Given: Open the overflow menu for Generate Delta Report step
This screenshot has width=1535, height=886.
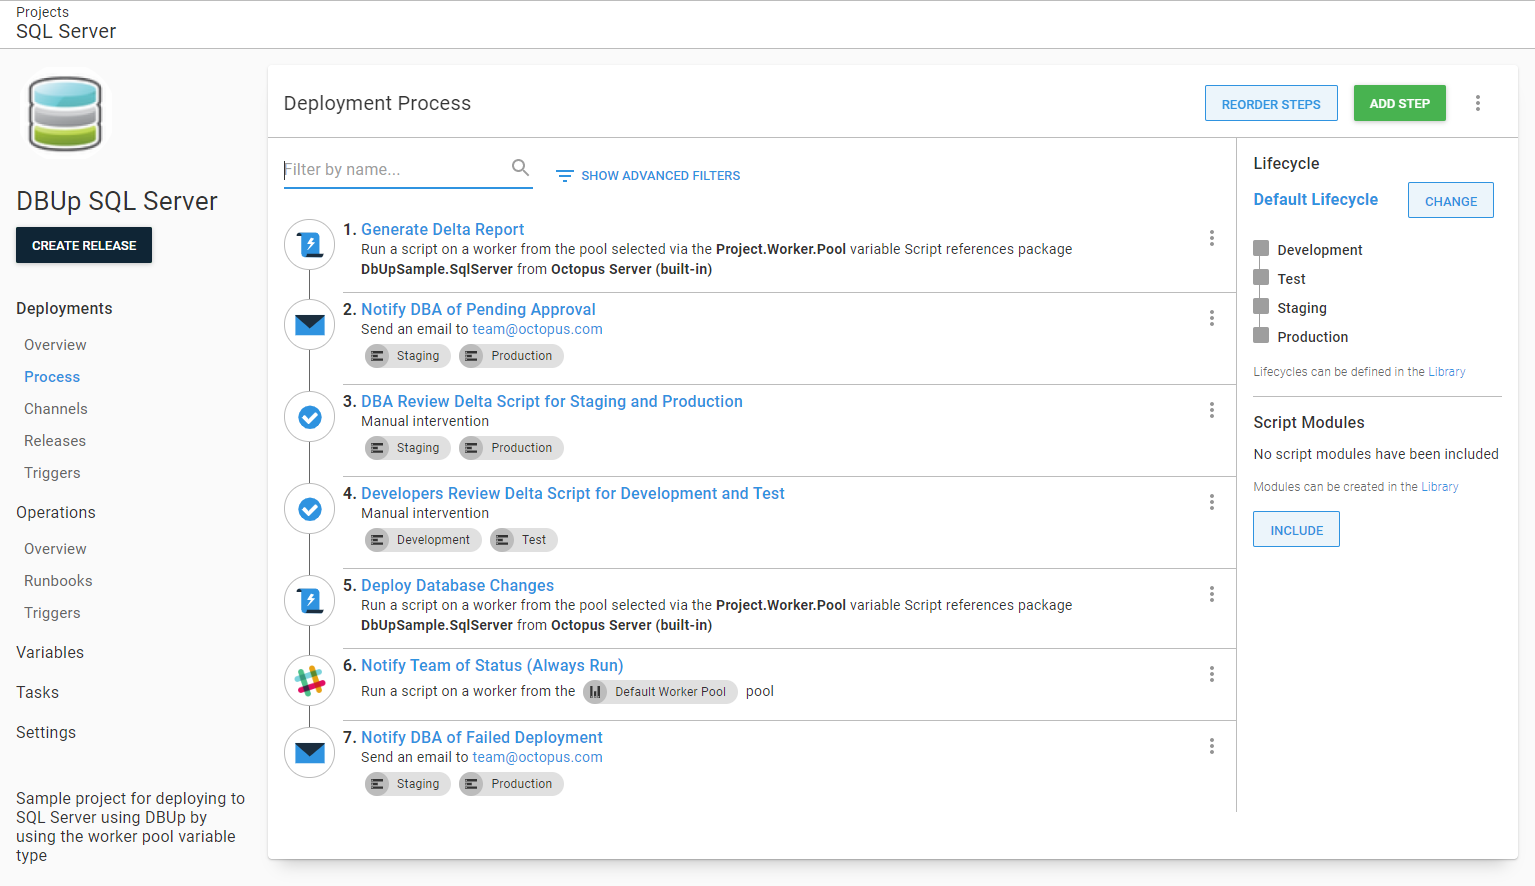Looking at the screenshot, I should (1211, 238).
